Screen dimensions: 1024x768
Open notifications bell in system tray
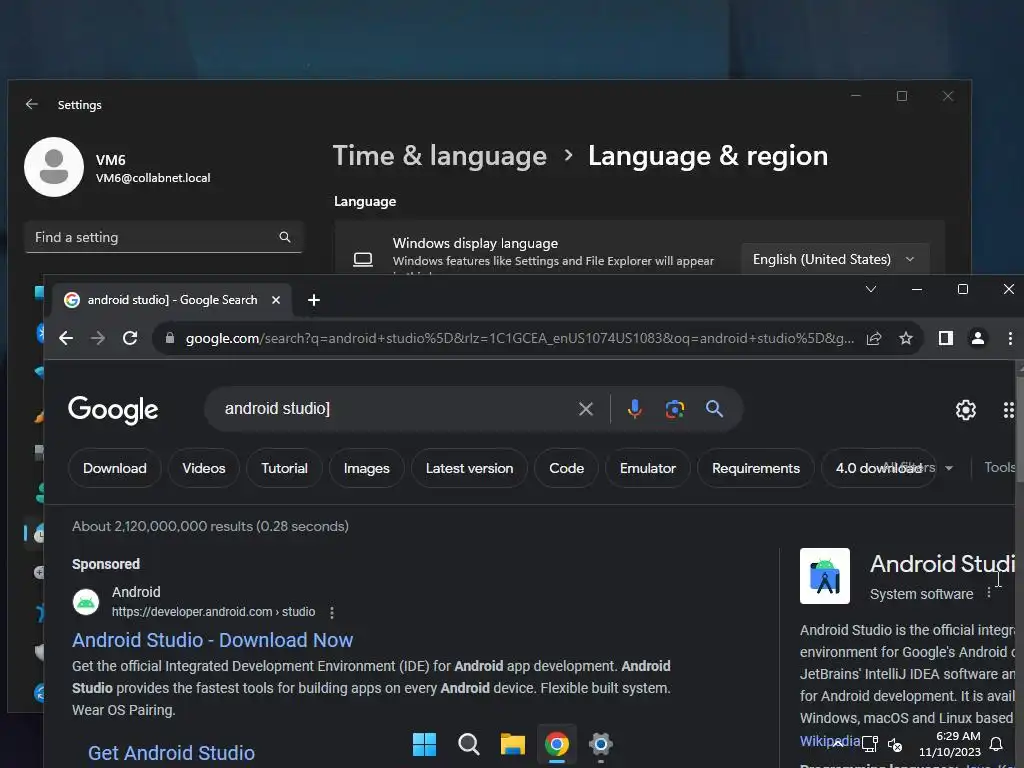coord(996,744)
